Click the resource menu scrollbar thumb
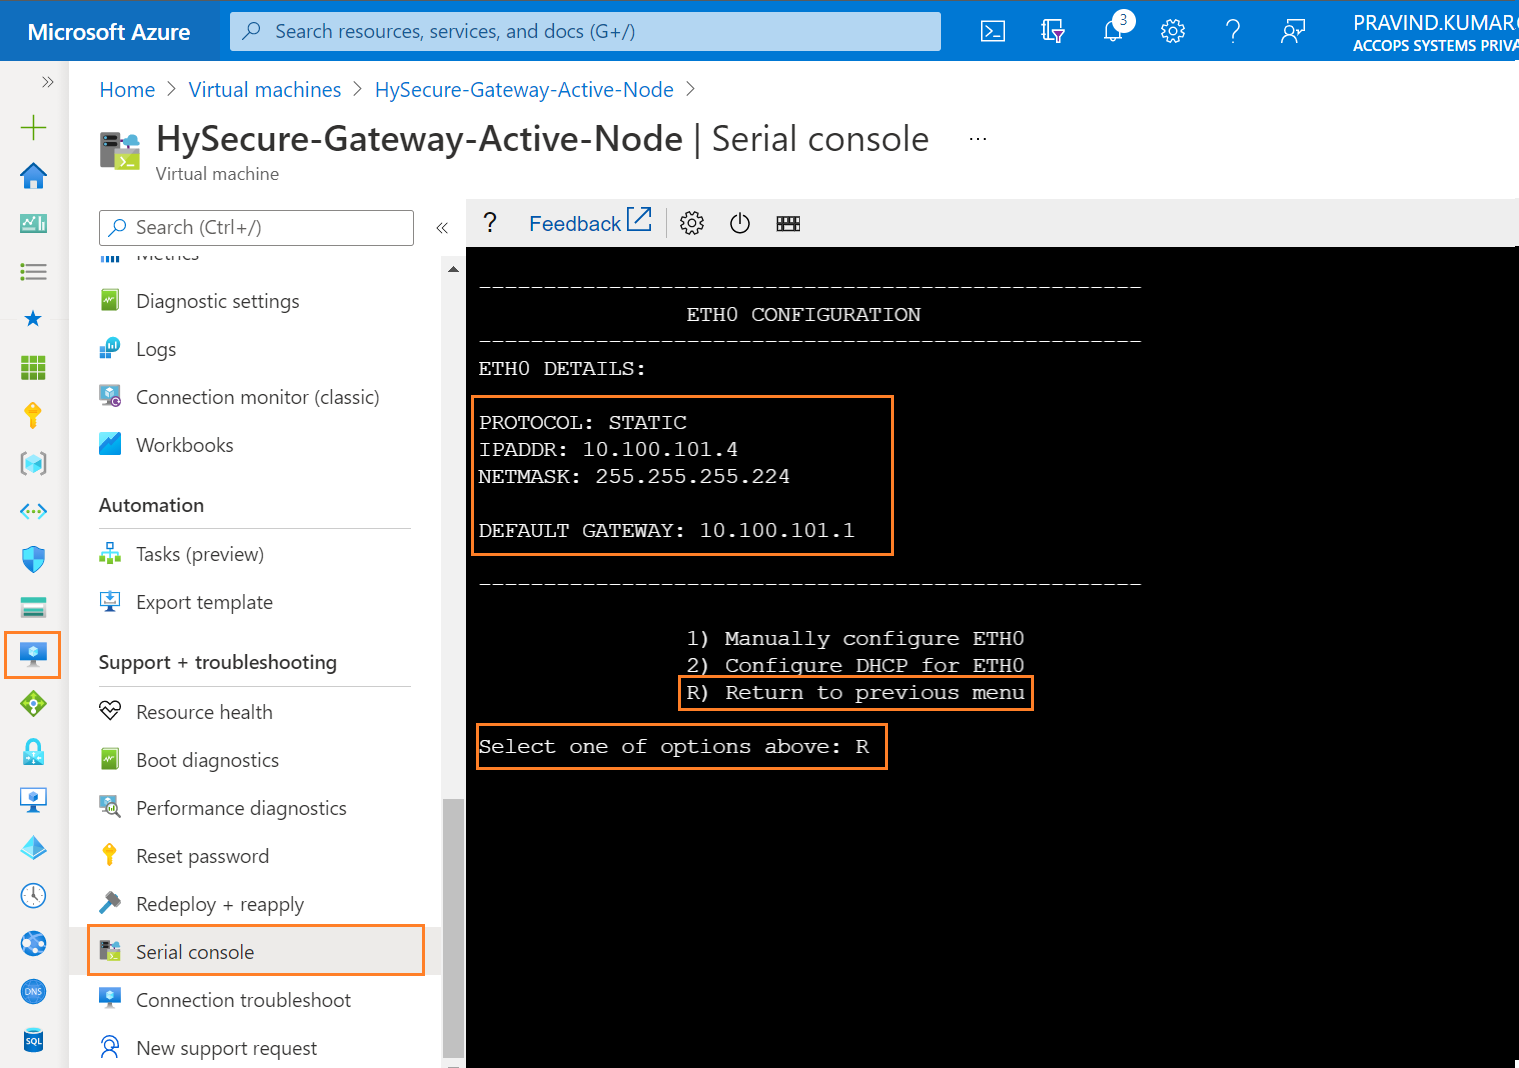The width and height of the screenshot is (1519, 1068). 453,928
